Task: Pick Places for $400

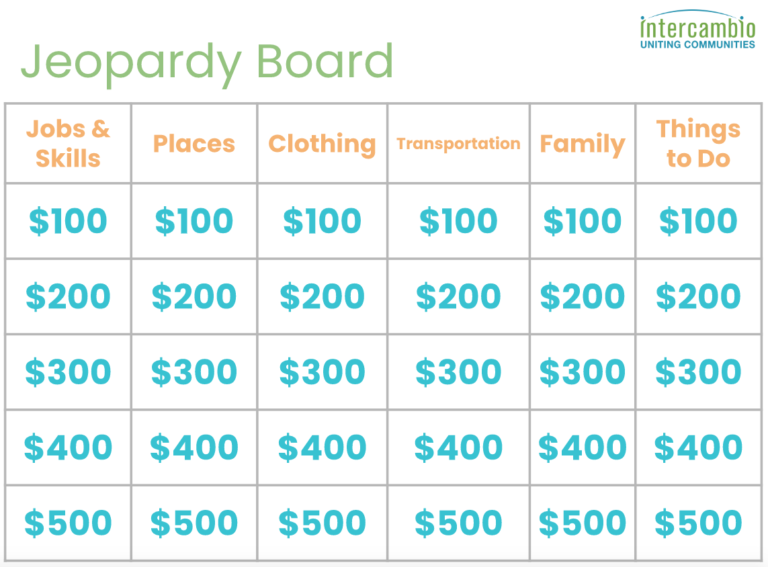Action: [x=194, y=447]
